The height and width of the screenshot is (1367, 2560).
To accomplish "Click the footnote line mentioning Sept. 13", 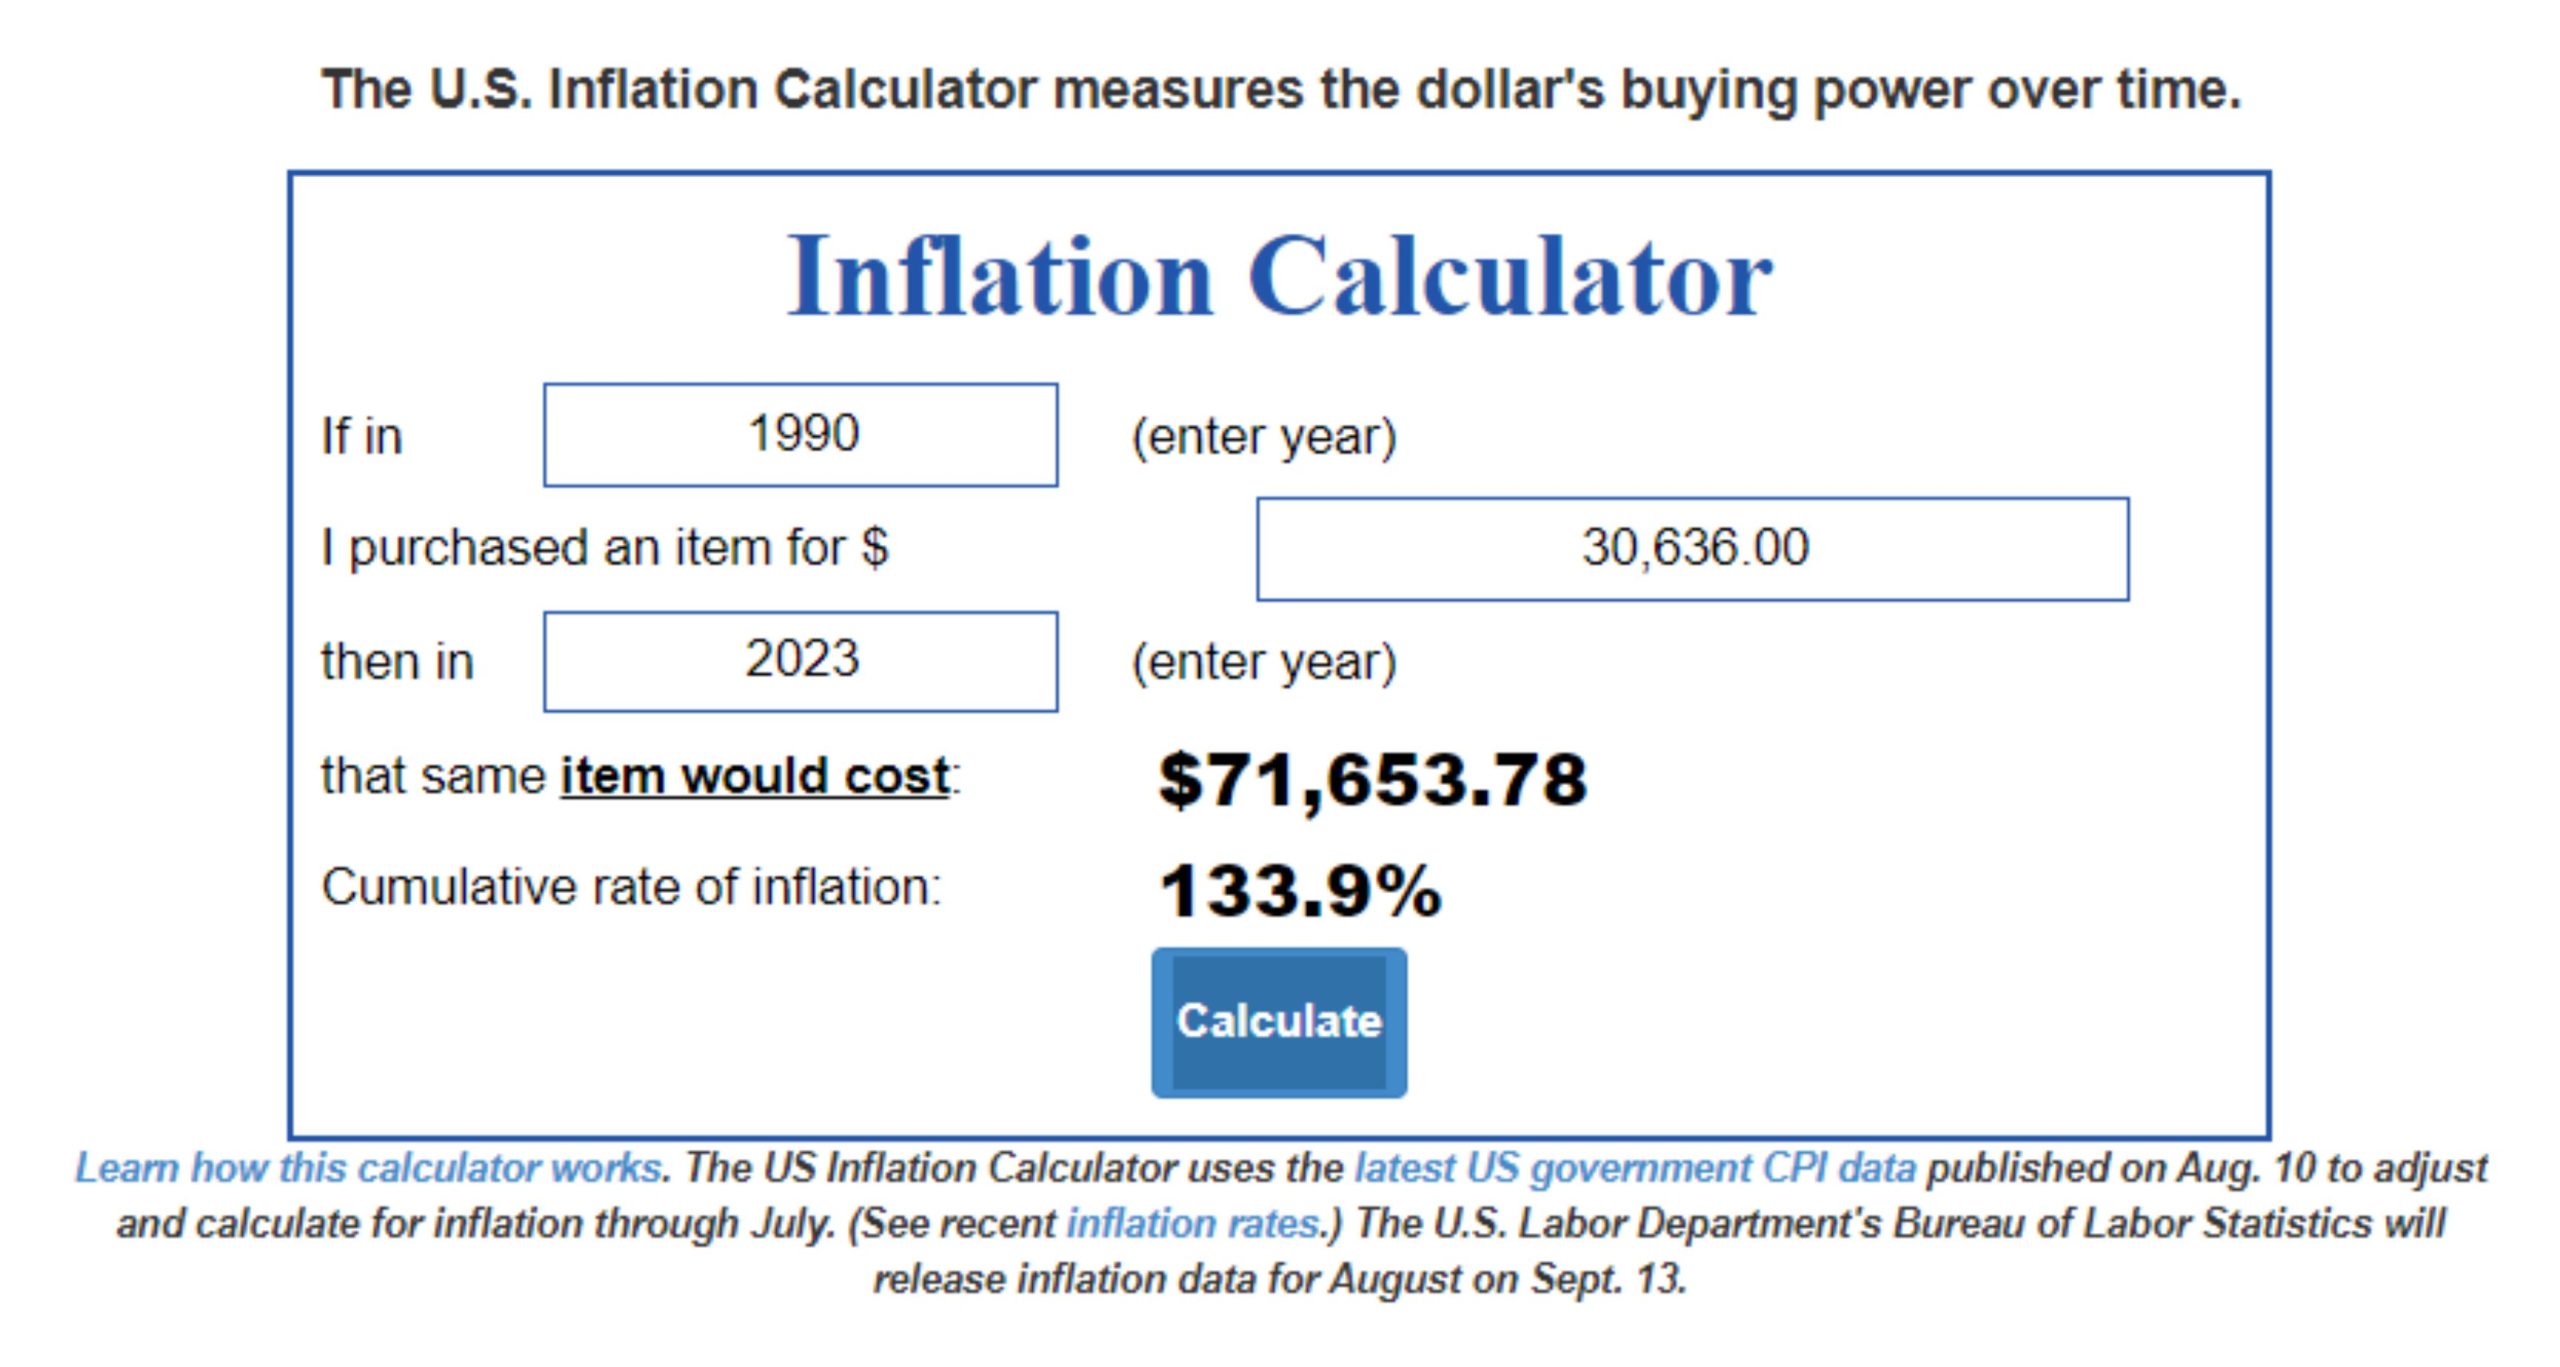I will pyautogui.click(x=1280, y=1280).
